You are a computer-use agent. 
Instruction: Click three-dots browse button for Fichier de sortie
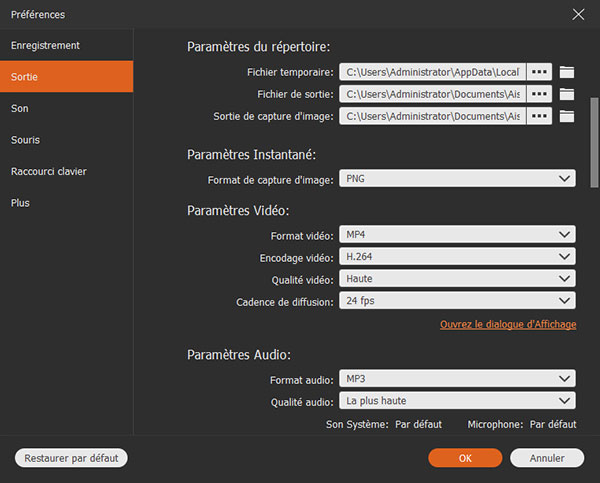540,94
